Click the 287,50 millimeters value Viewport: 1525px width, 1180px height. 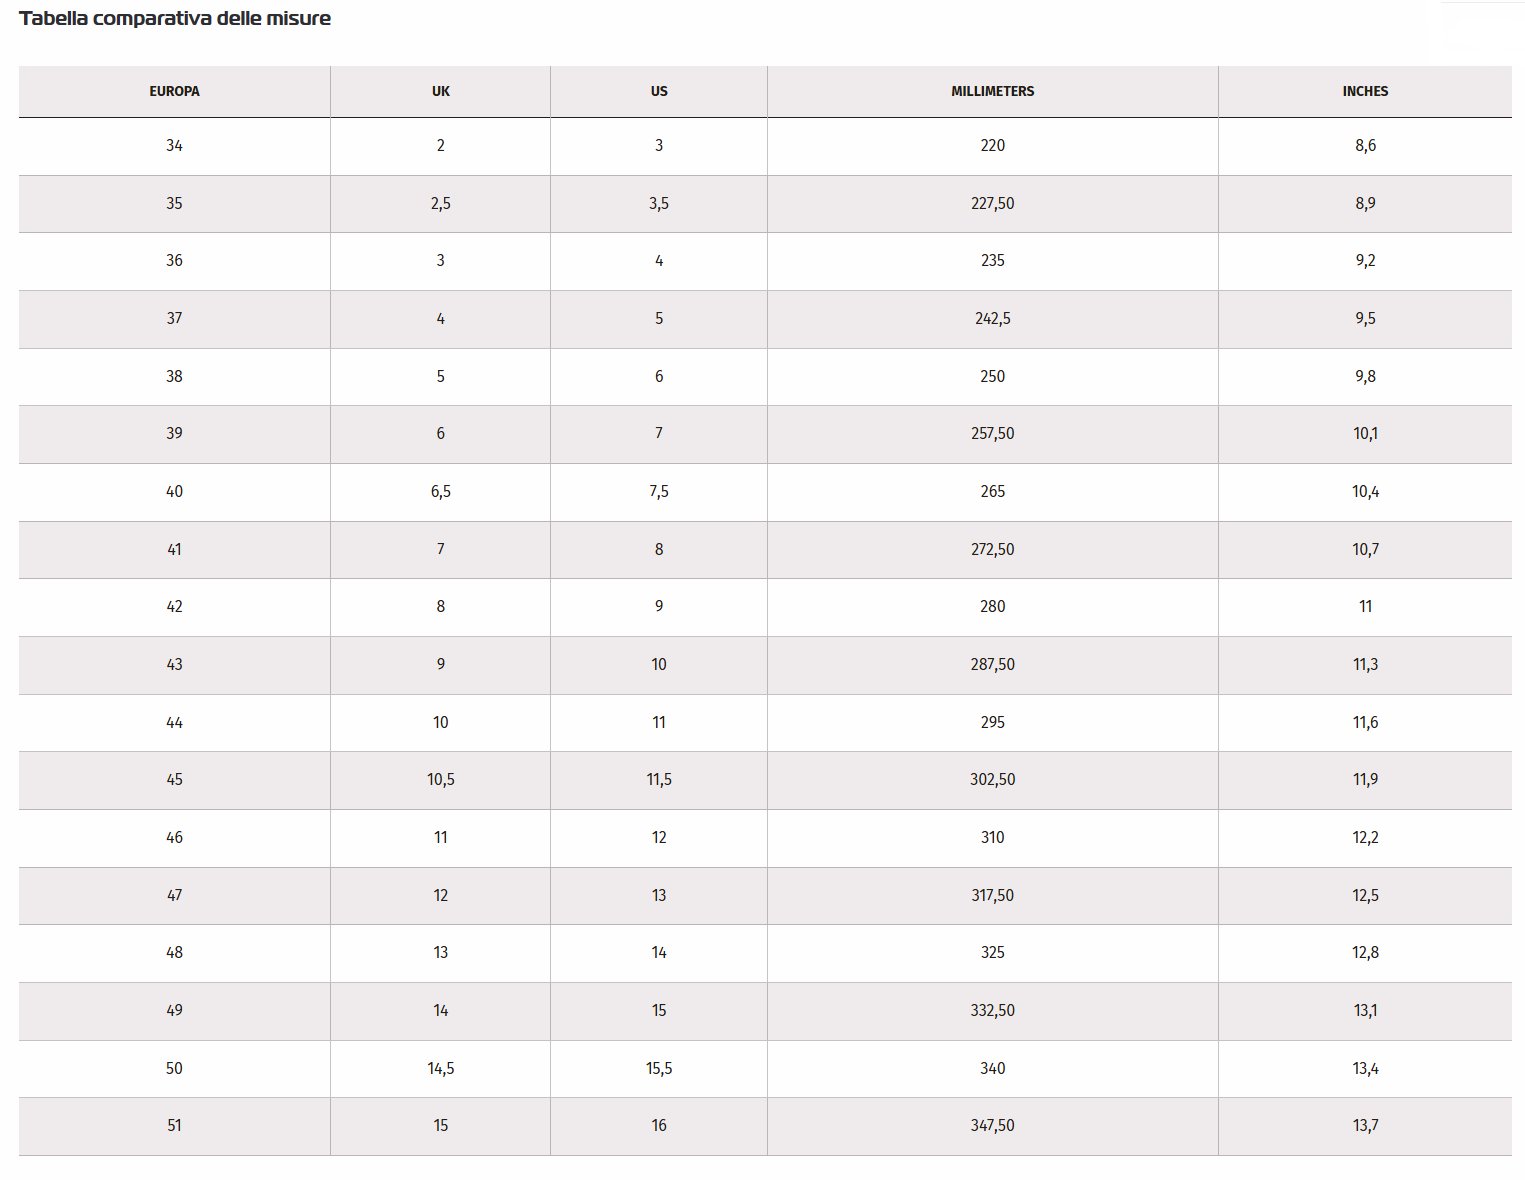(x=992, y=665)
